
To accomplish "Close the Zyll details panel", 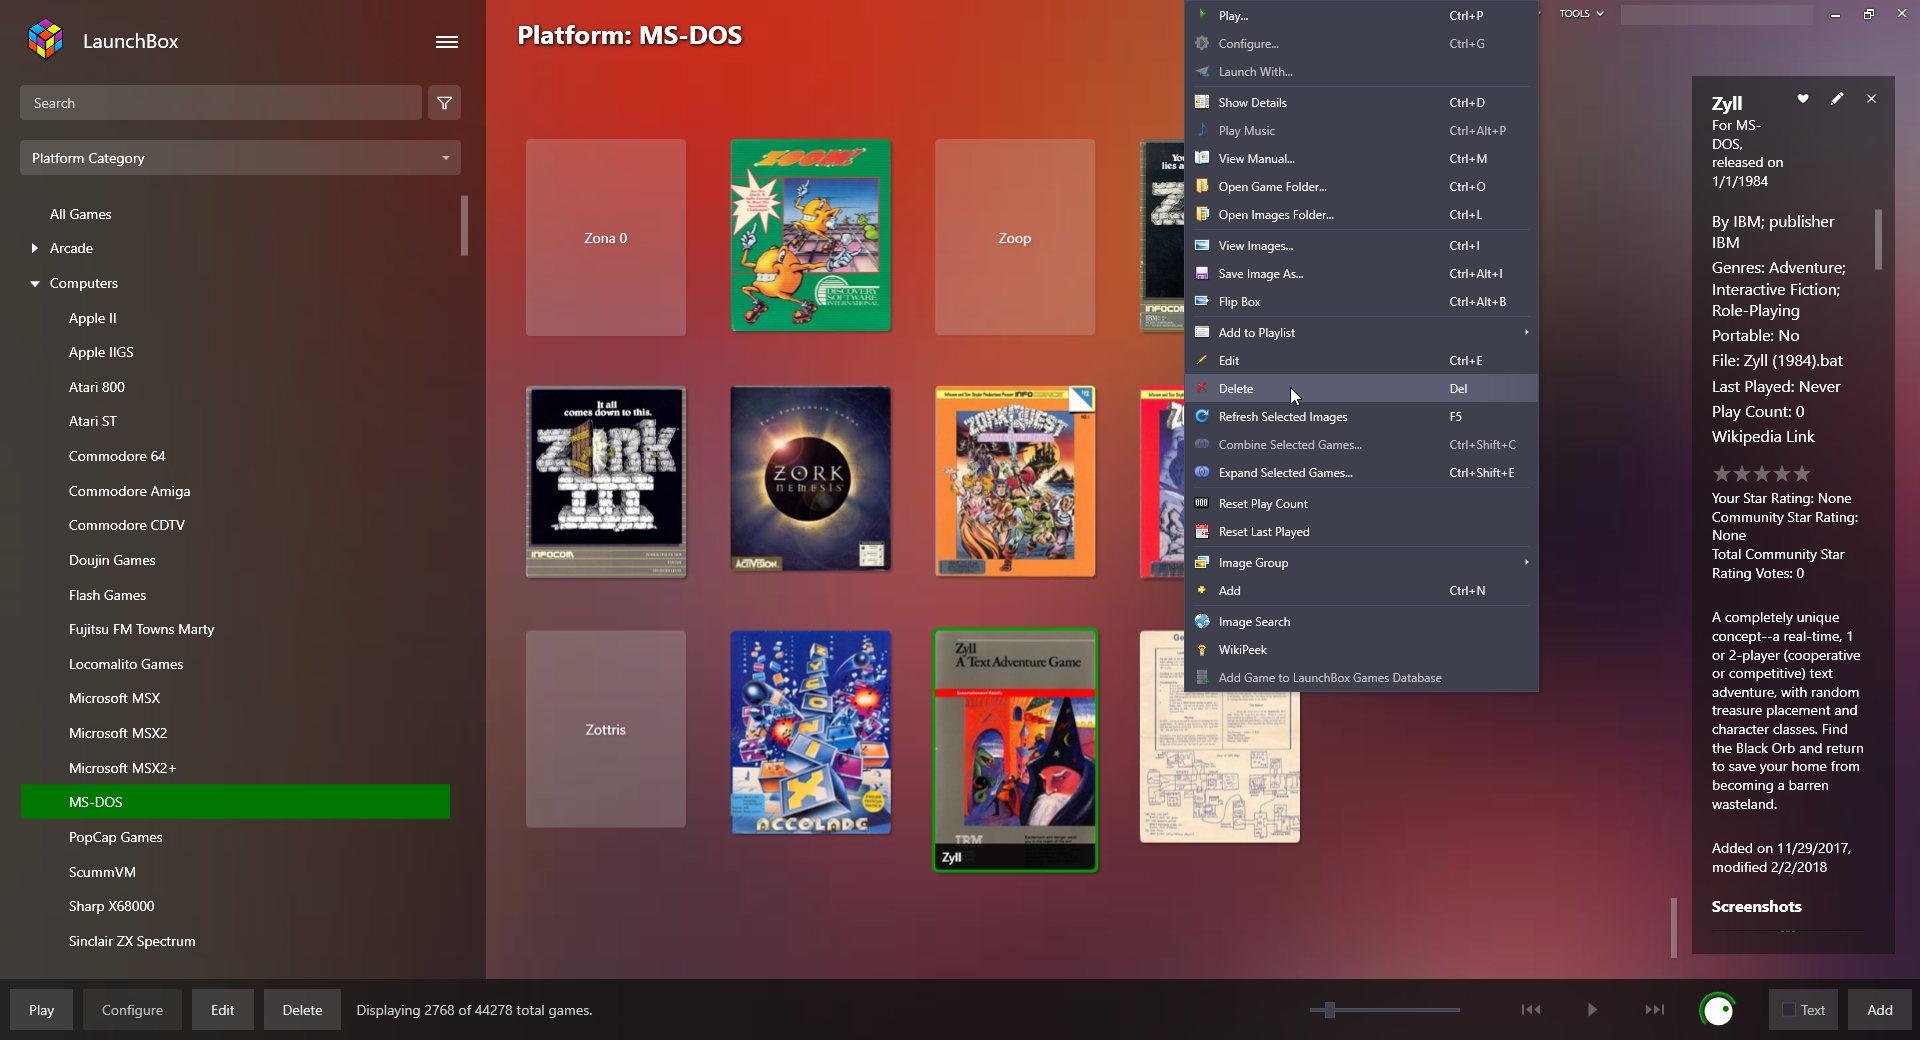I will coord(1871,99).
